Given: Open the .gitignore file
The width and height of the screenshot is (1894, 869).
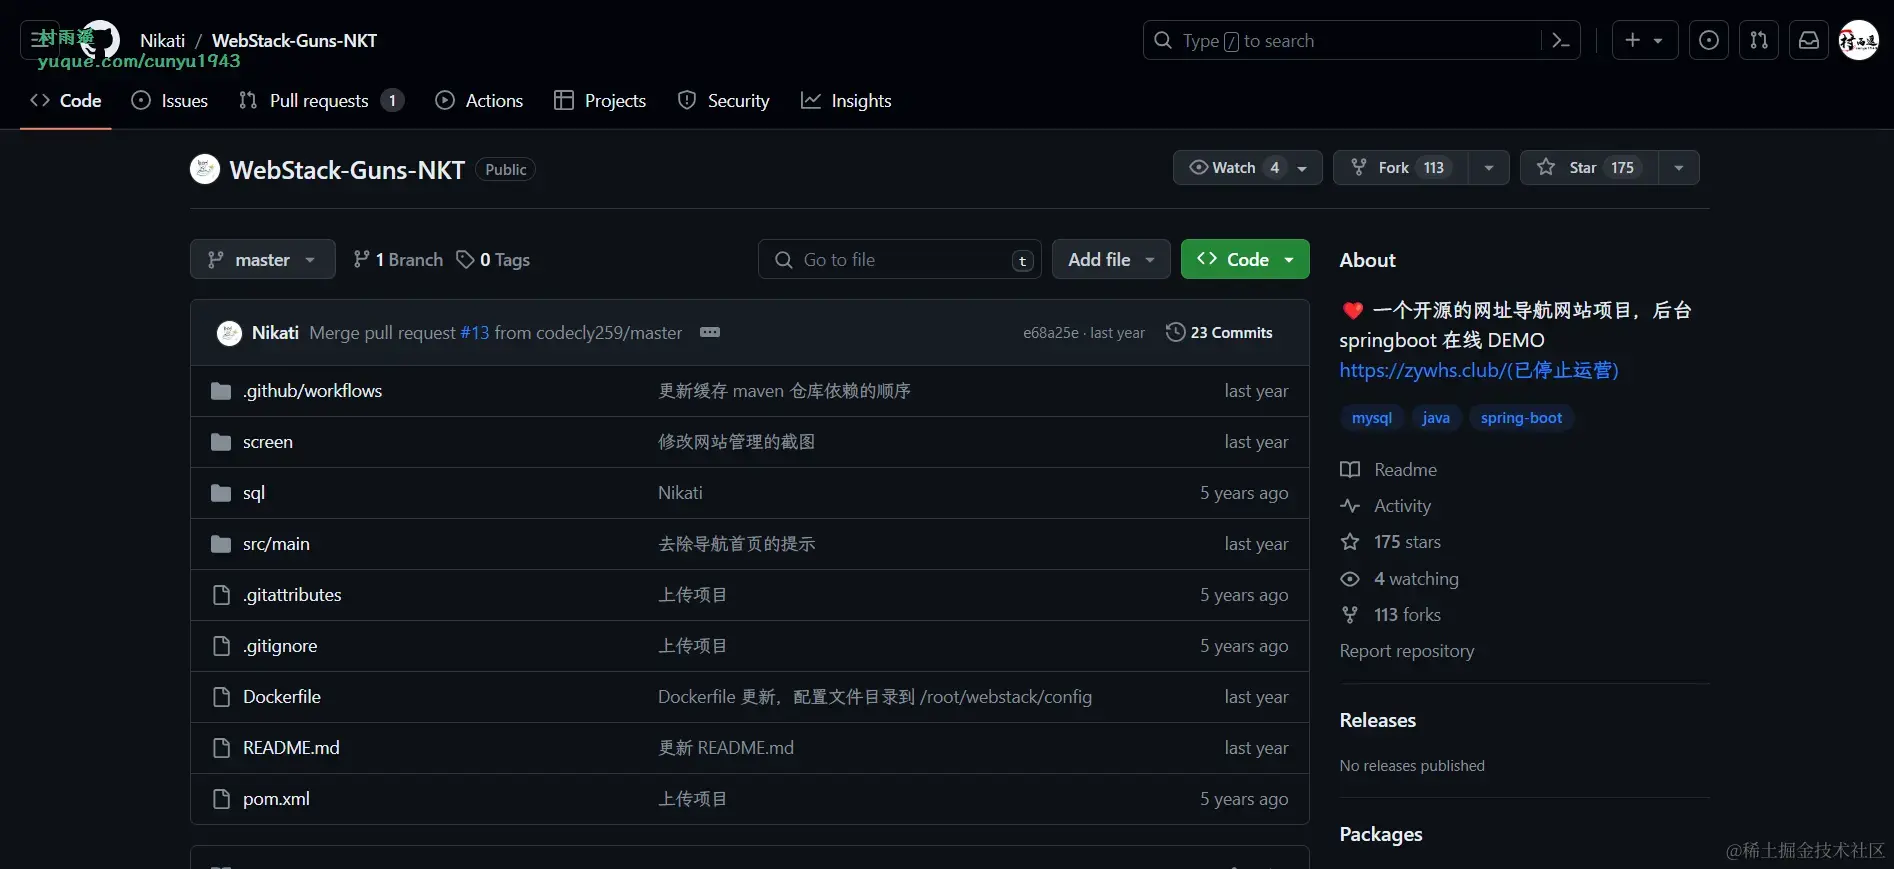Looking at the screenshot, I should coord(280,646).
